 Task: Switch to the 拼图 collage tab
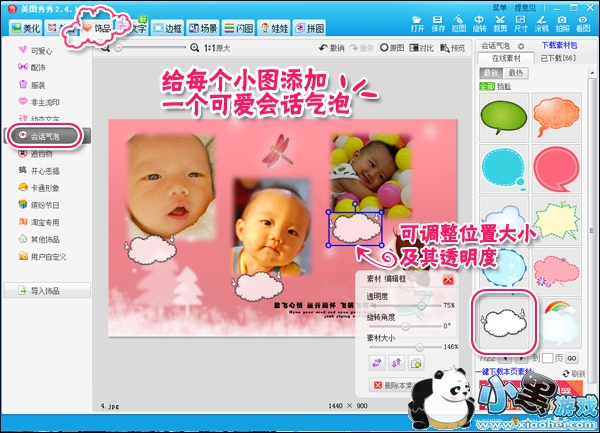(310, 28)
